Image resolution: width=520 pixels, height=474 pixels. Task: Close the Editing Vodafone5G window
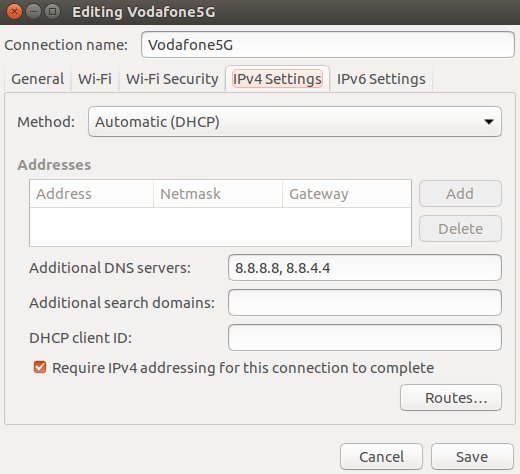click(x=14, y=12)
